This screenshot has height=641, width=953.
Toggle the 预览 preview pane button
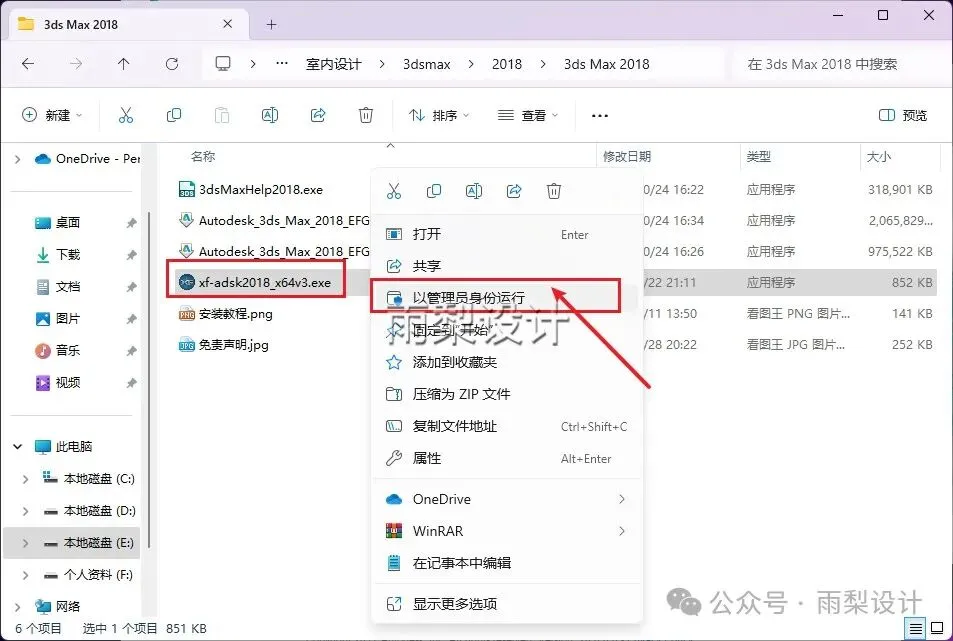coord(903,115)
